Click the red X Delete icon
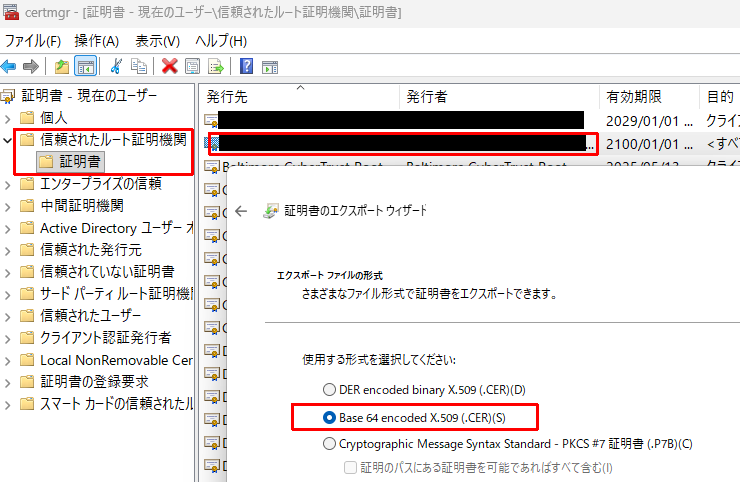The height and width of the screenshot is (482, 740). point(169,66)
